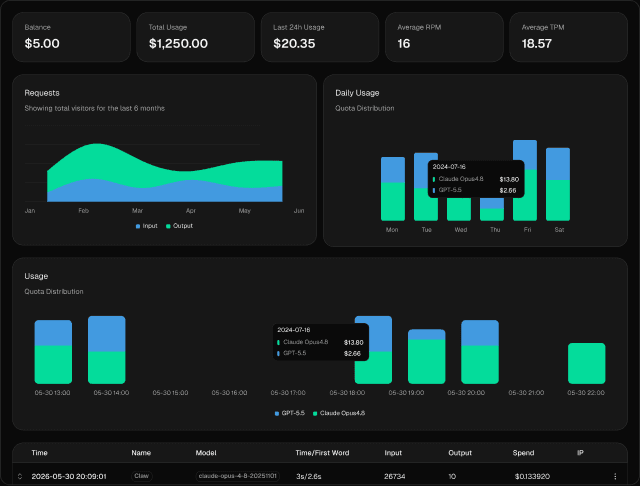Toggle Claude Opus4.8 in Usage chart legend
640x486 pixels.
coord(339,413)
